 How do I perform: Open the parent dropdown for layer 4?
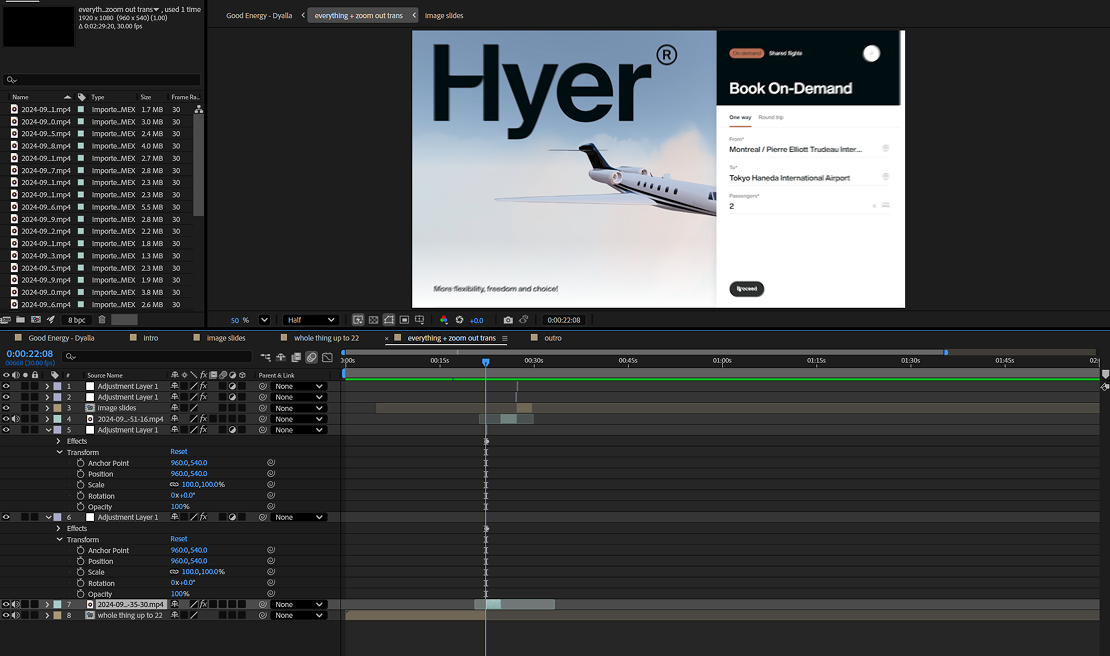298,419
